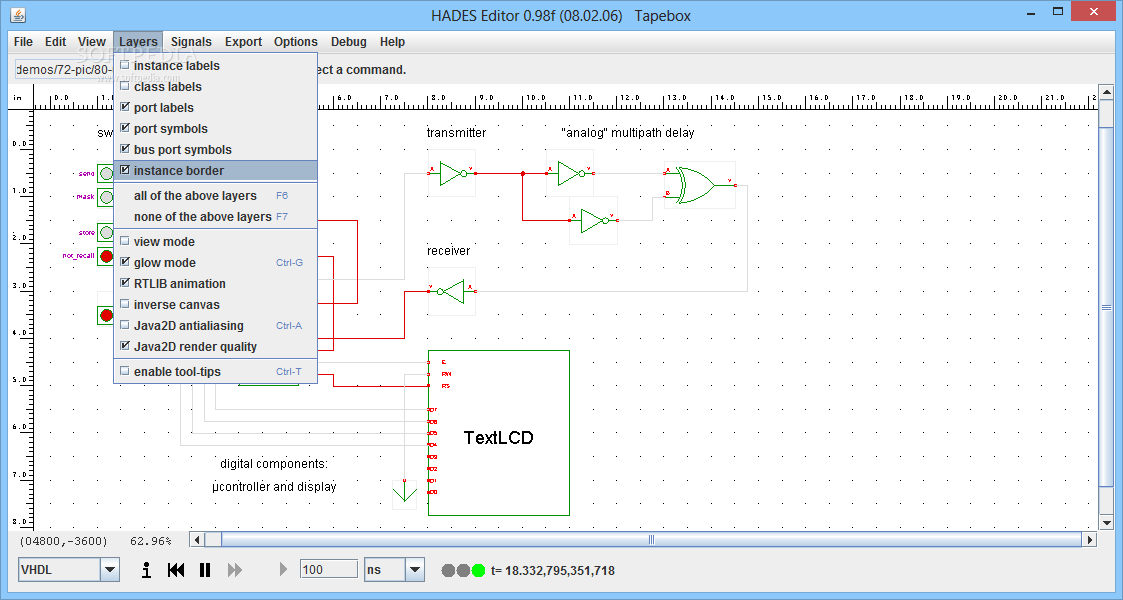Click the 'send' switch circle
The image size is (1123, 600).
pyautogui.click(x=106, y=173)
